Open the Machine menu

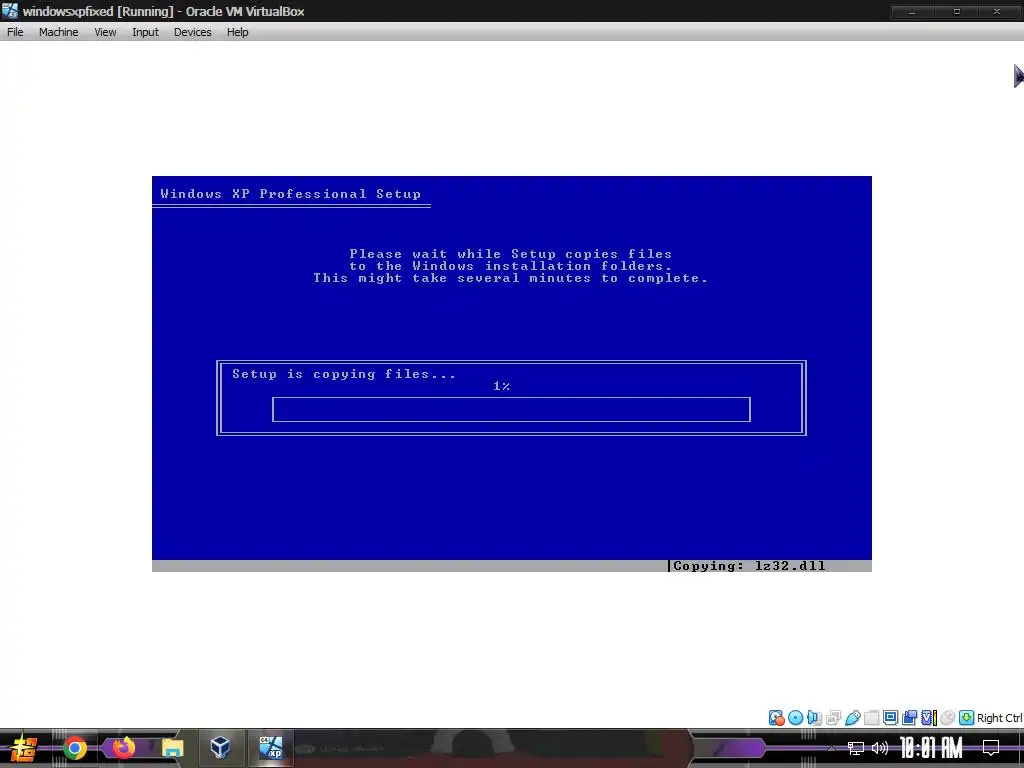[x=58, y=32]
